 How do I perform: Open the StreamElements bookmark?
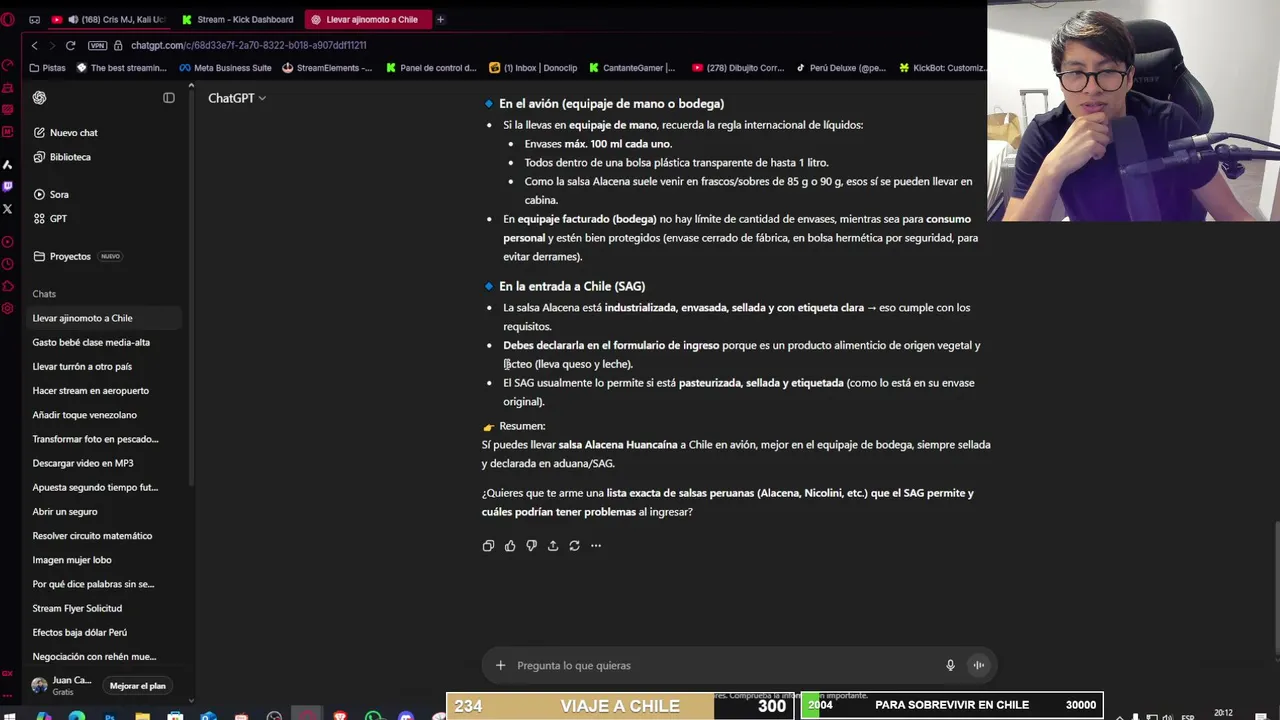pos(327,68)
